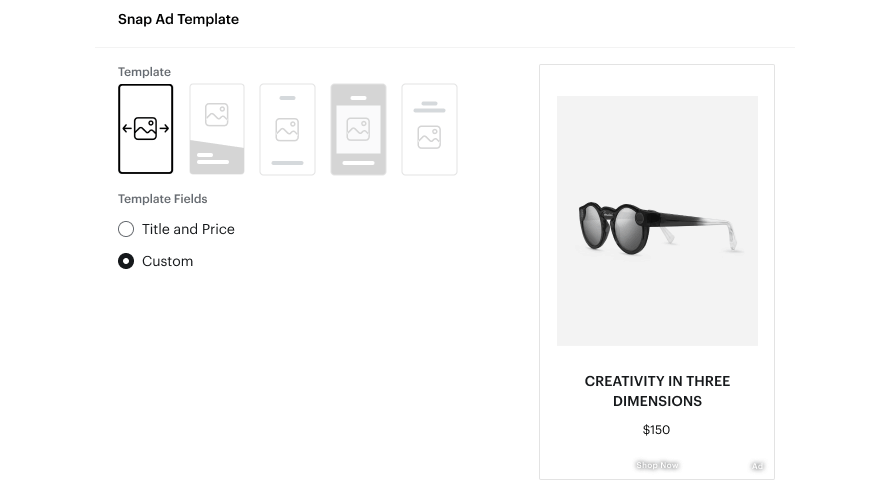The image size is (890, 500).
Task: Choose the template with slanted bottom caption
Action: coord(217,129)
